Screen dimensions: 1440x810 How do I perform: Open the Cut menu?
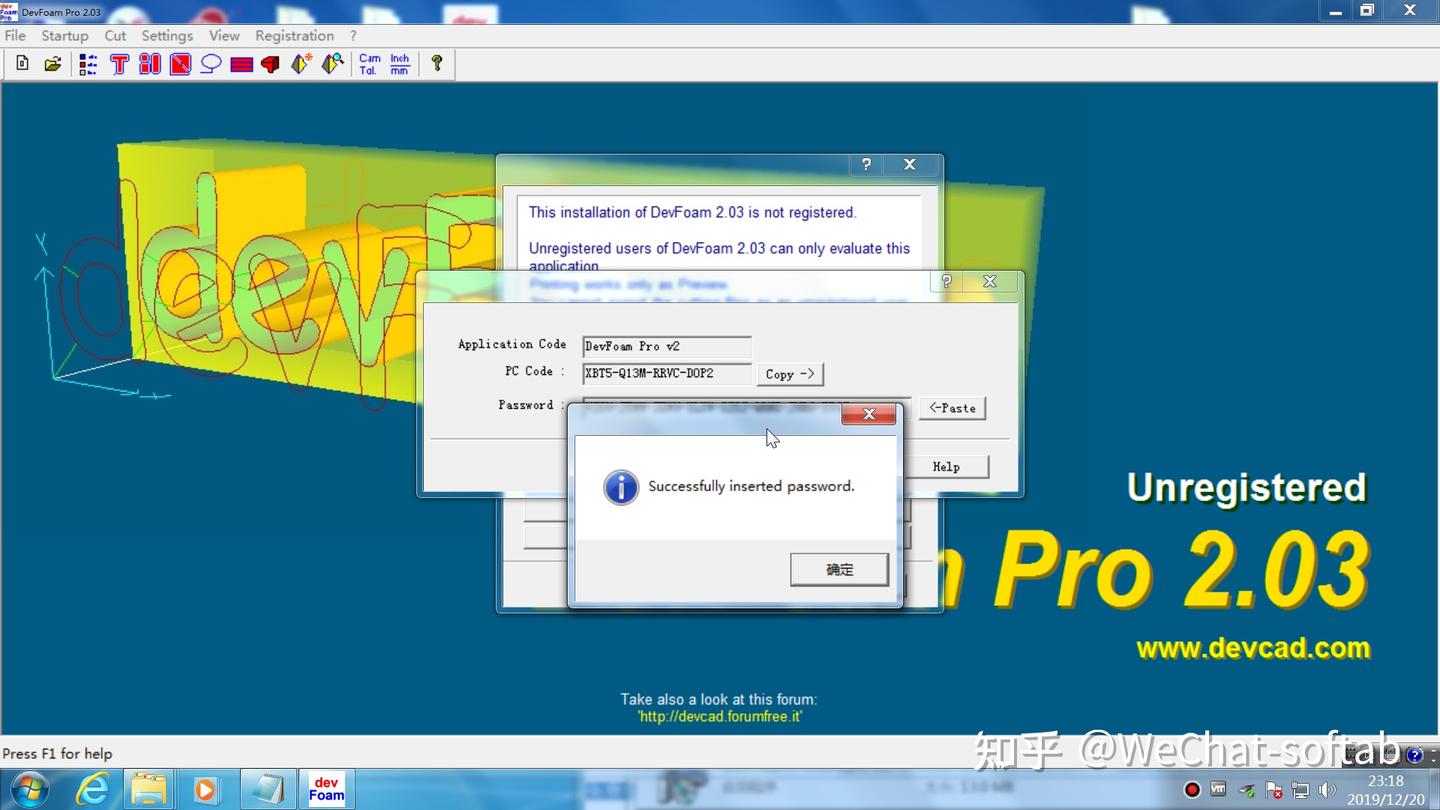point(114,35)
